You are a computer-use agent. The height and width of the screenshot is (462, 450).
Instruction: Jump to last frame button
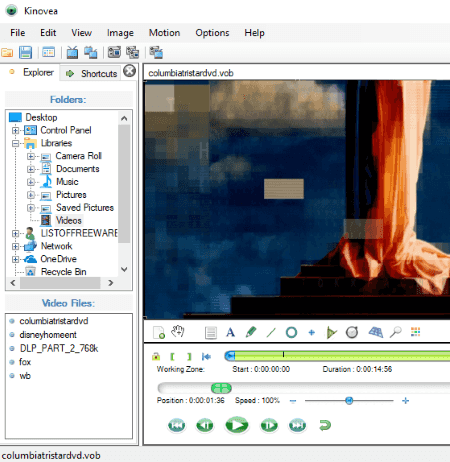(x=297, y=425)
